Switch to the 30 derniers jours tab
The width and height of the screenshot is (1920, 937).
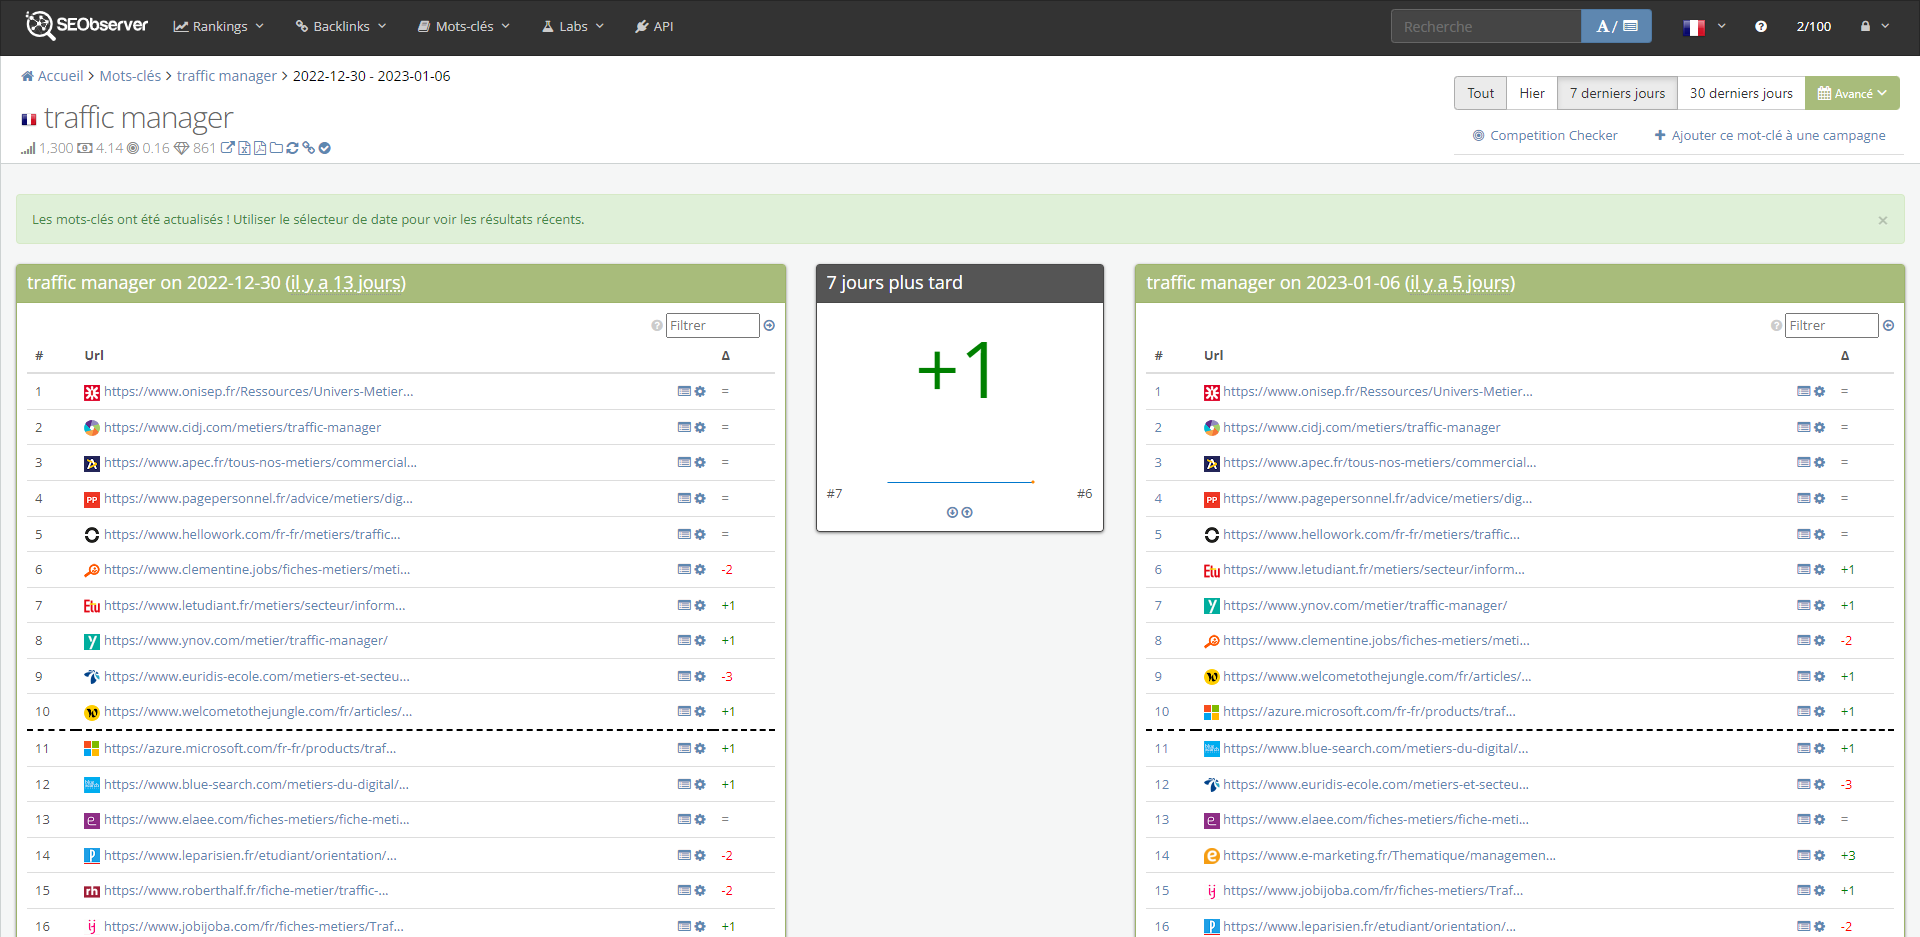[x=1740, y=92]
